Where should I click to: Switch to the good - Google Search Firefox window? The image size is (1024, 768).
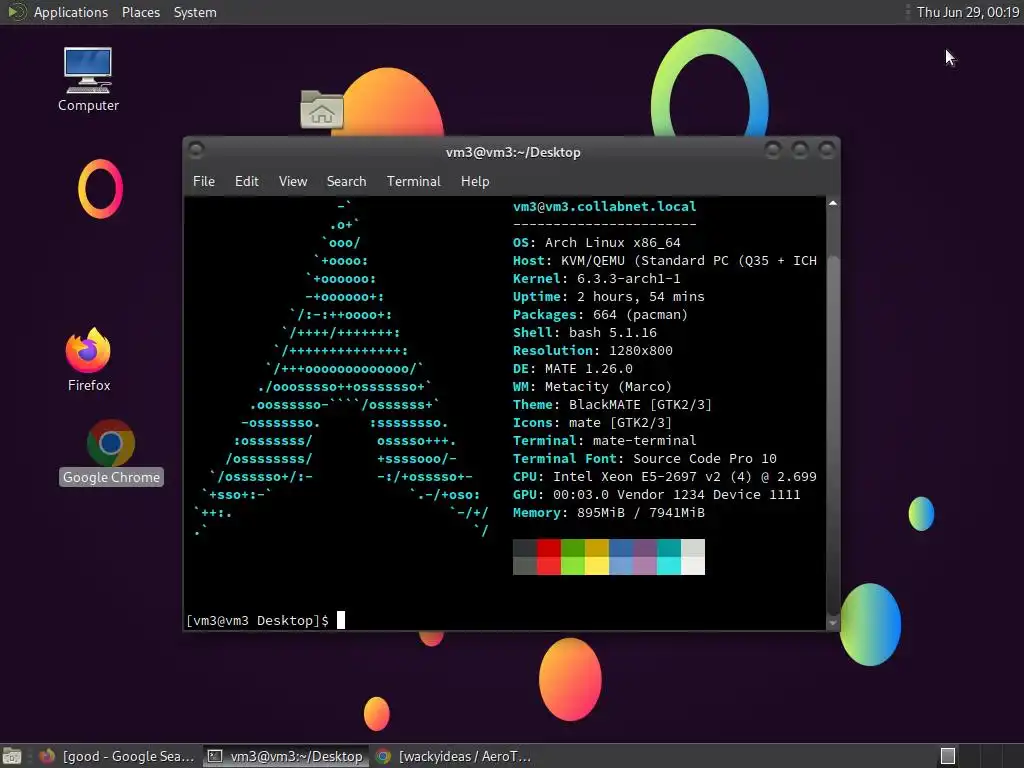[117, 756]
